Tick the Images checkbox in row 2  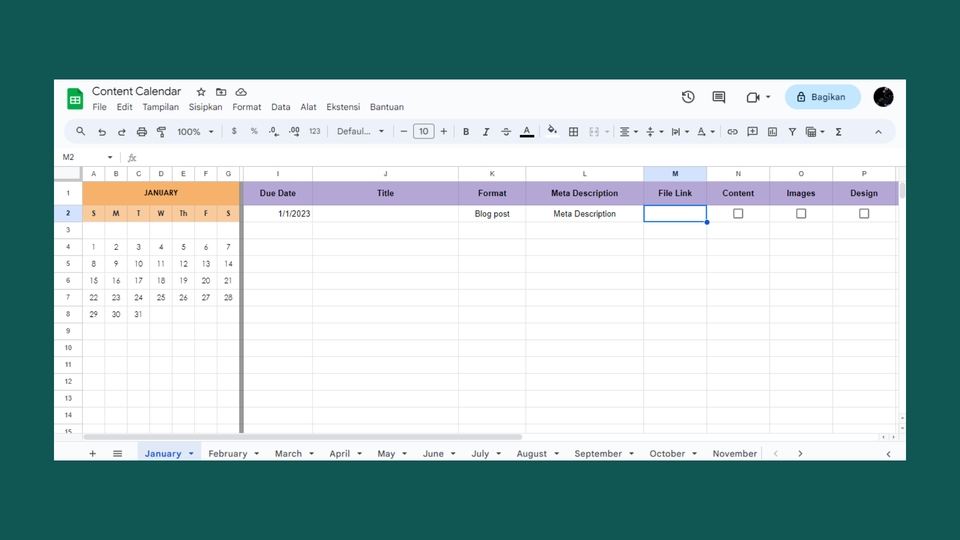tap(801, 214)
